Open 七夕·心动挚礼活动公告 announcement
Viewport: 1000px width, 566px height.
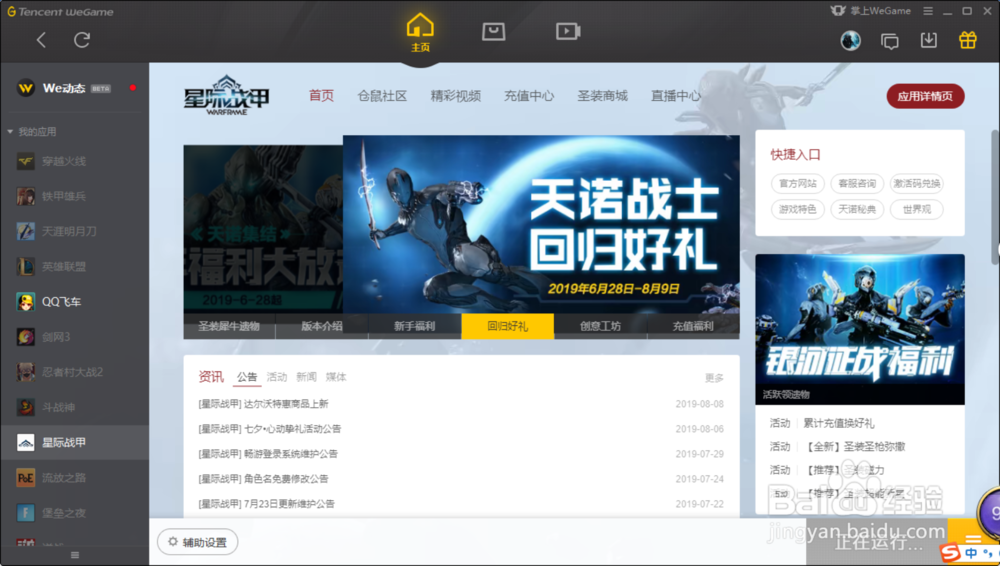point(270,429)
